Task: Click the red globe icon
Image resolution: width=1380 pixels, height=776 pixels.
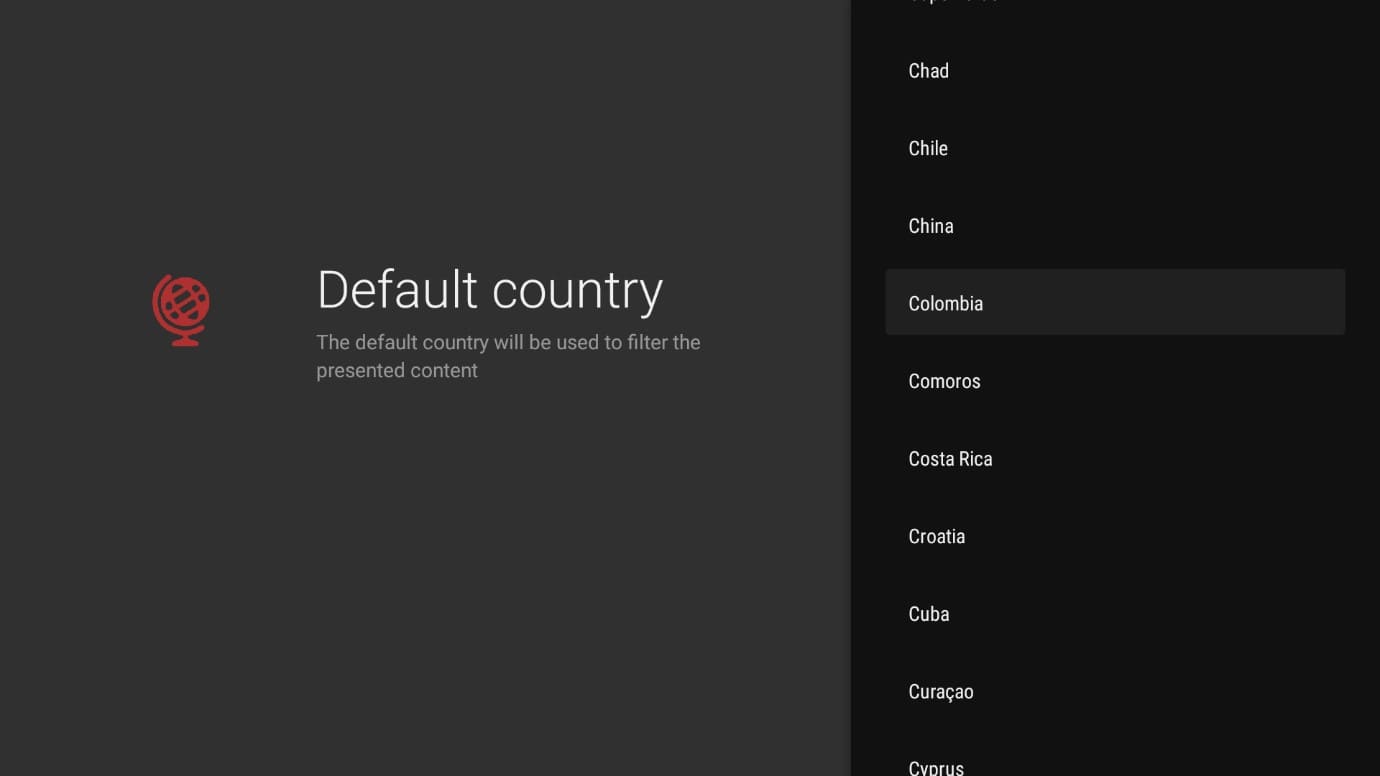Action: pos(181,308)
